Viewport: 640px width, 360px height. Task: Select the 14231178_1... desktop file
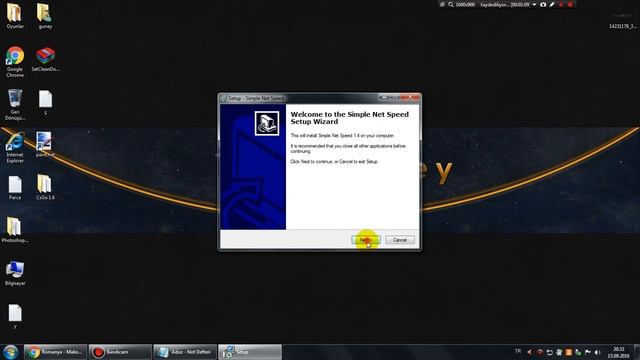(x=622, y=21)
